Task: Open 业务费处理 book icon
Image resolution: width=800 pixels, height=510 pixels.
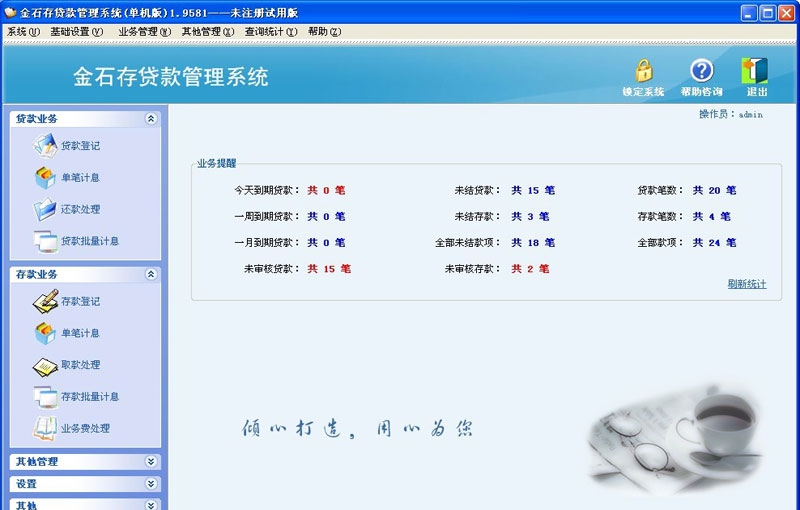Action: click(x=45, y=428)
